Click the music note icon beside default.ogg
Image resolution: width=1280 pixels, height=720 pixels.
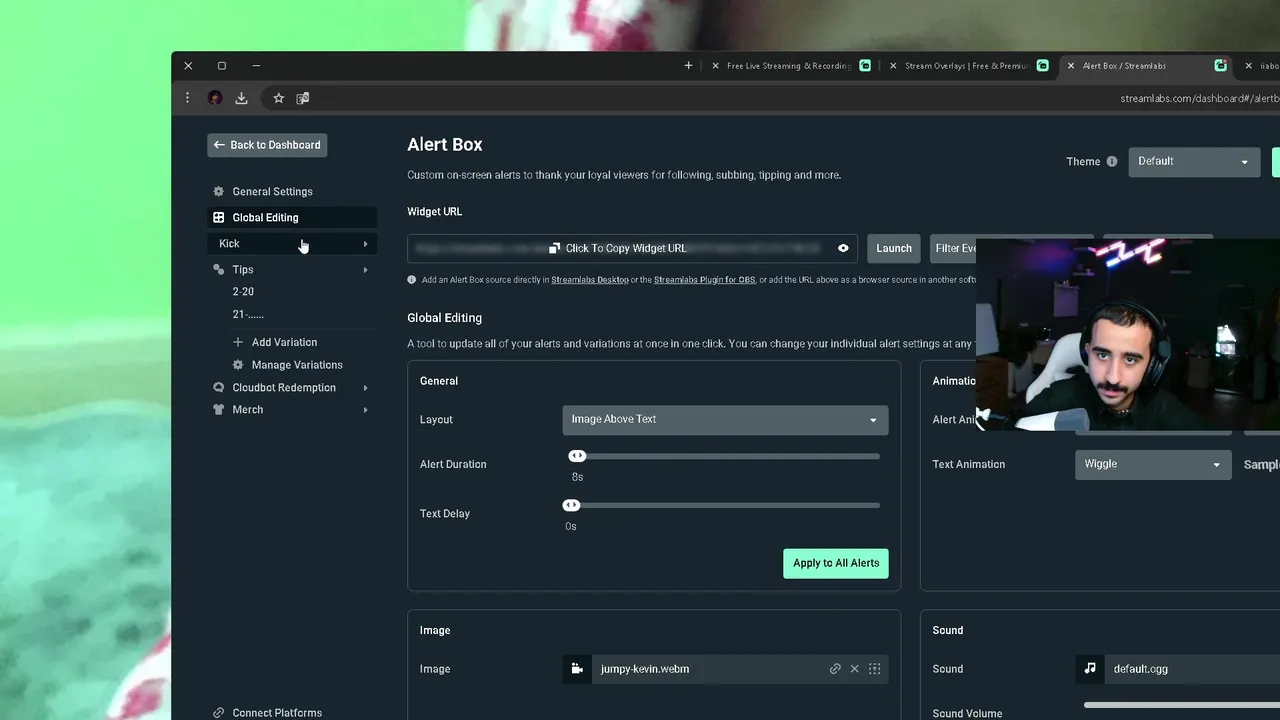click(1090, 669)
